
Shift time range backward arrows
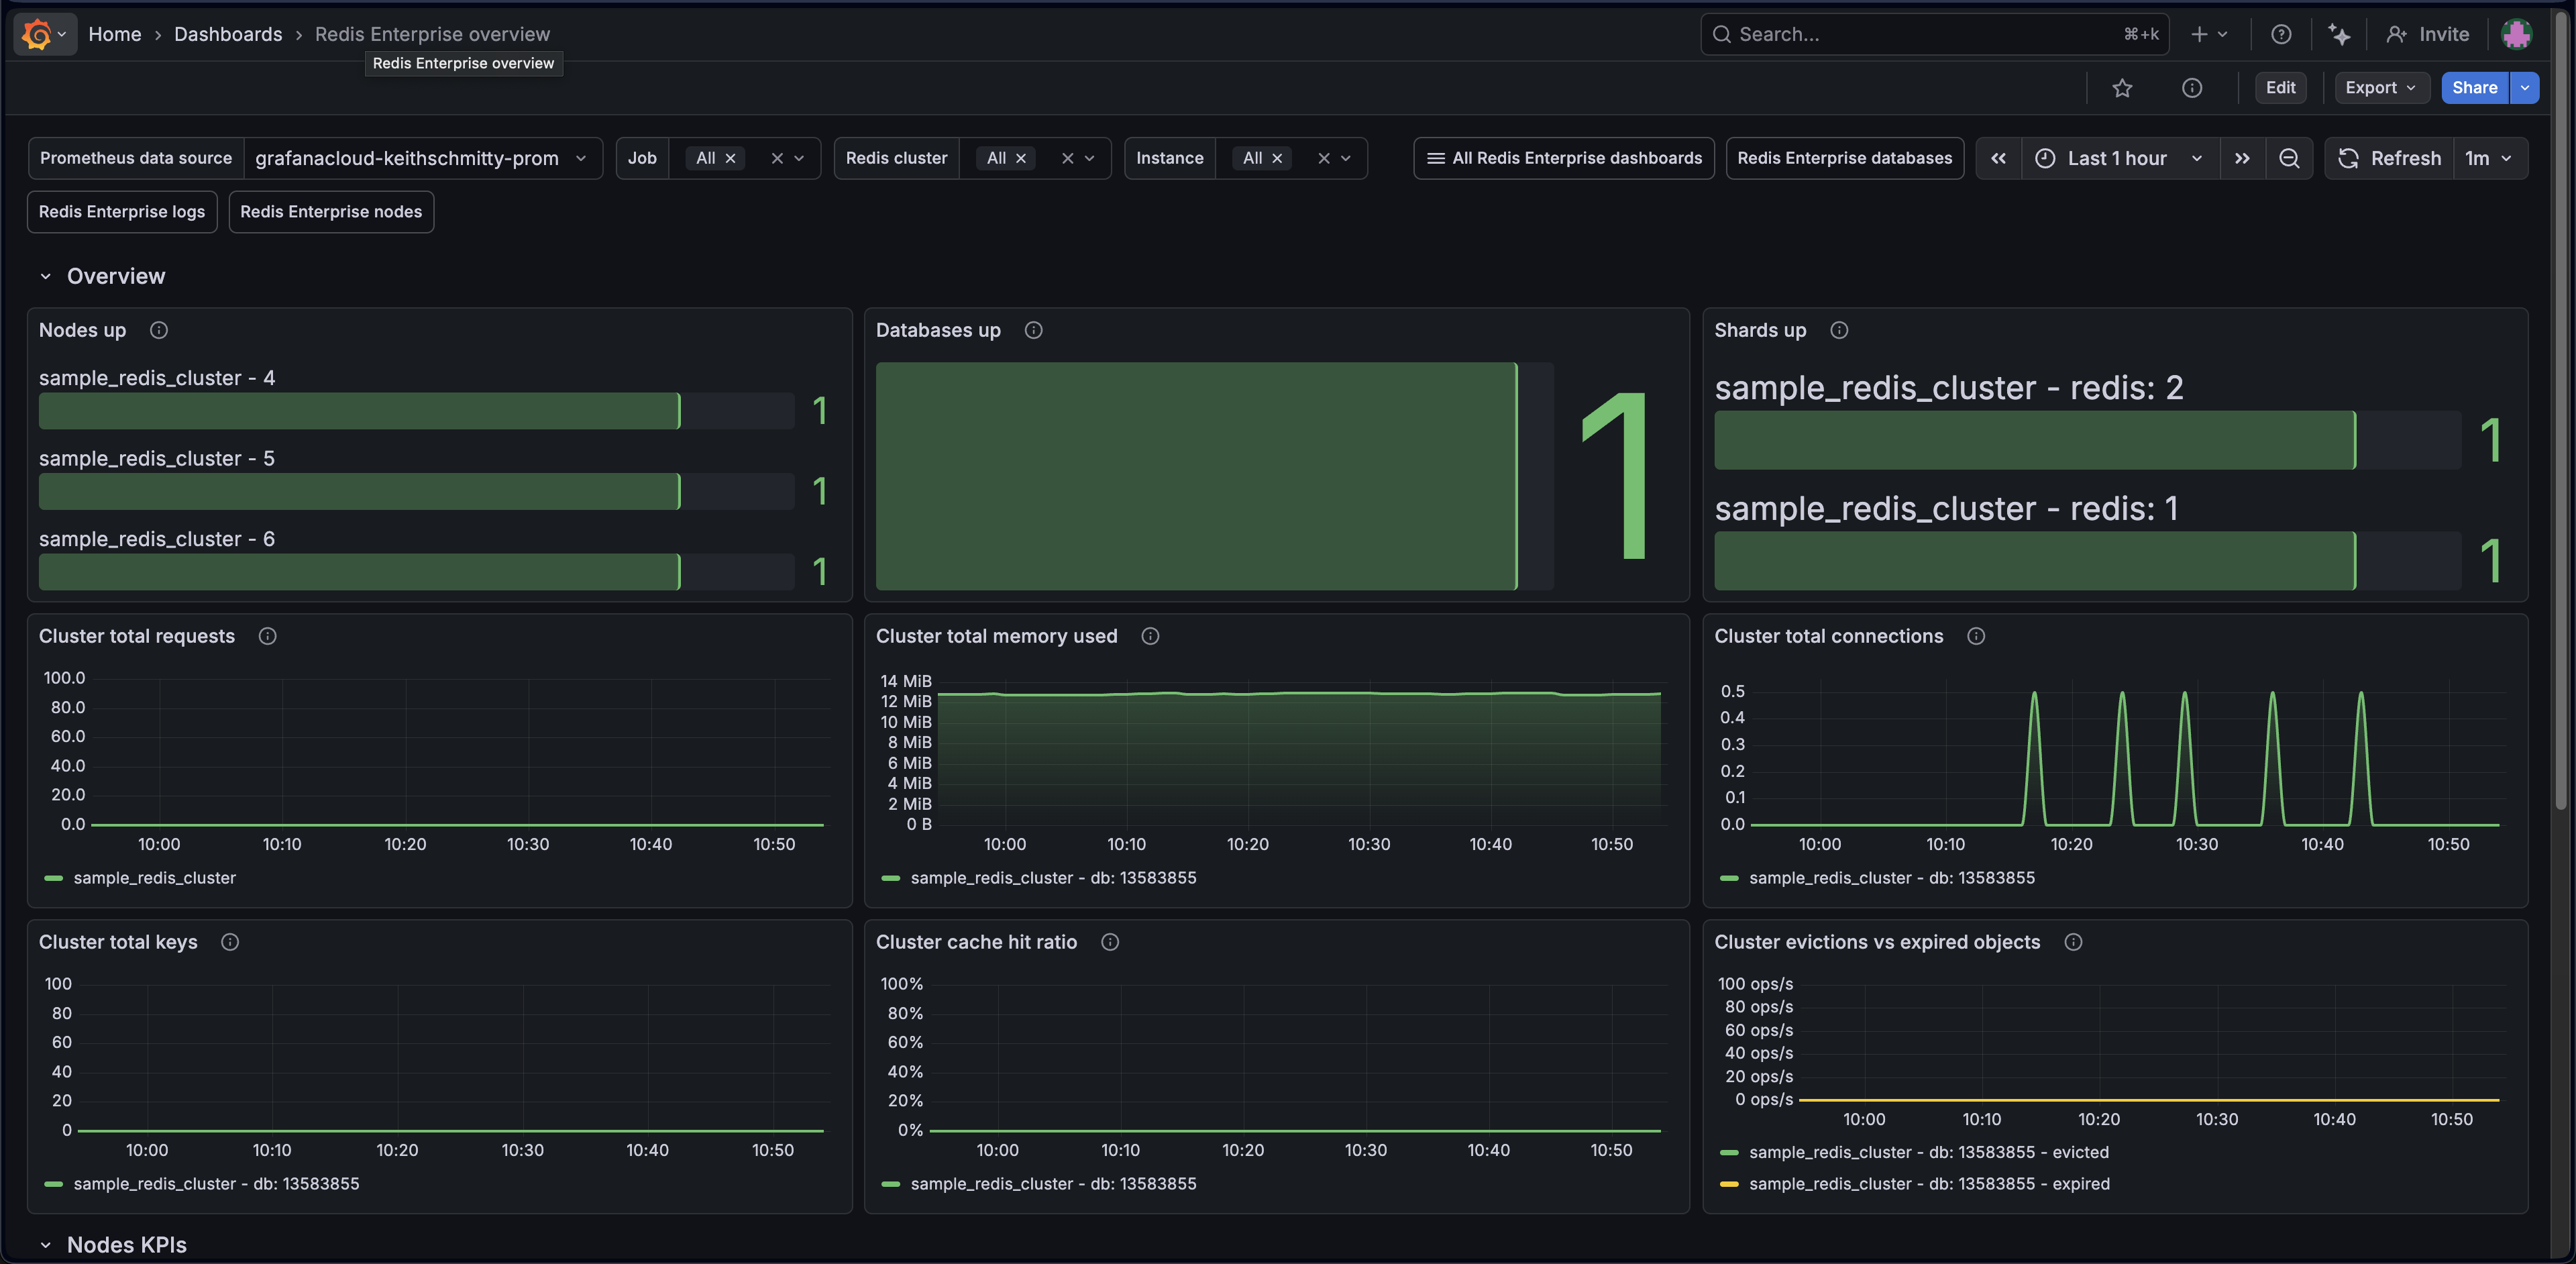1998,158
